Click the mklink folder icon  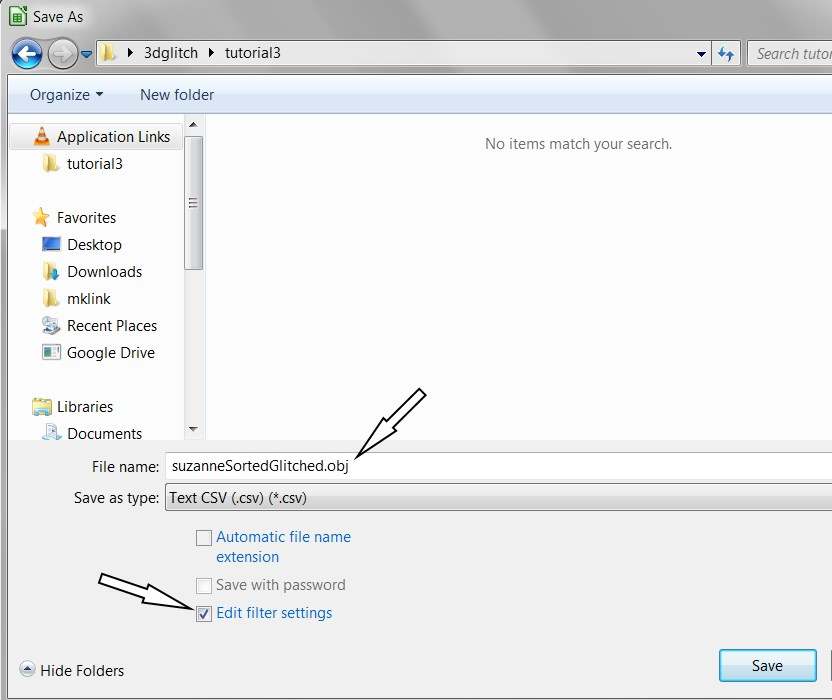(50, 298)
